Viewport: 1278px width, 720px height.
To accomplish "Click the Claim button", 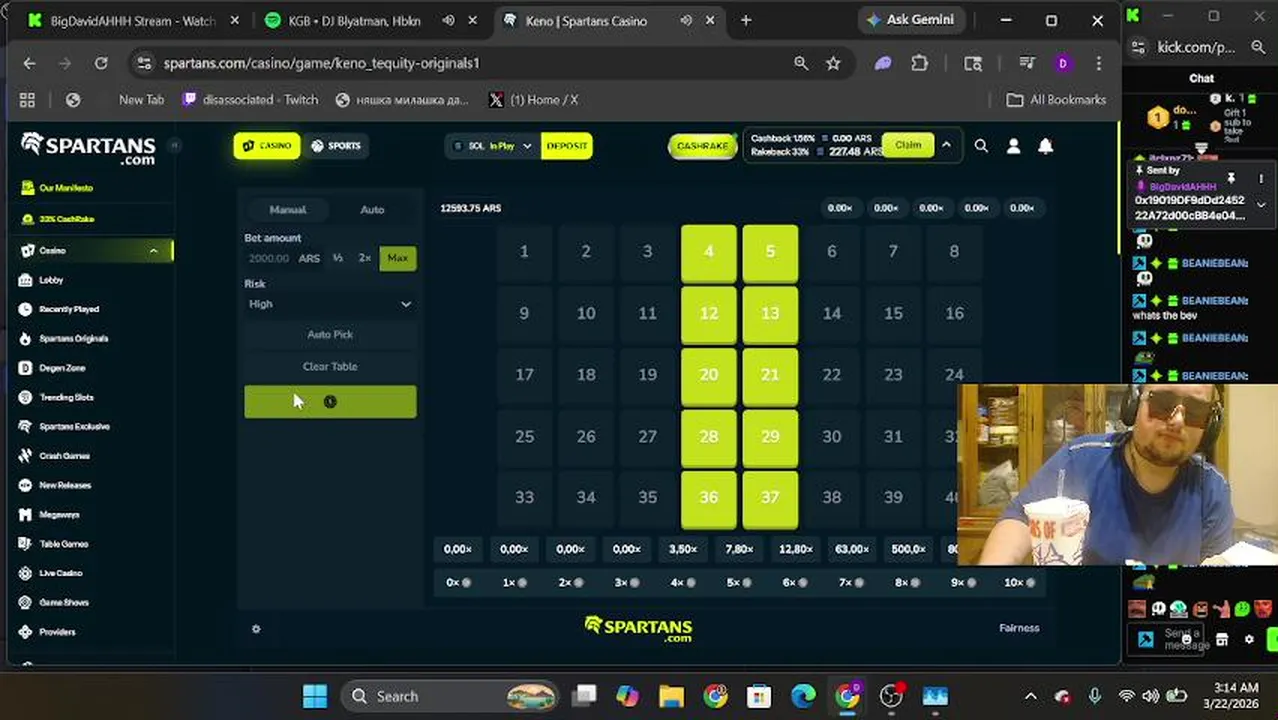I will click(x=908, y=146).
